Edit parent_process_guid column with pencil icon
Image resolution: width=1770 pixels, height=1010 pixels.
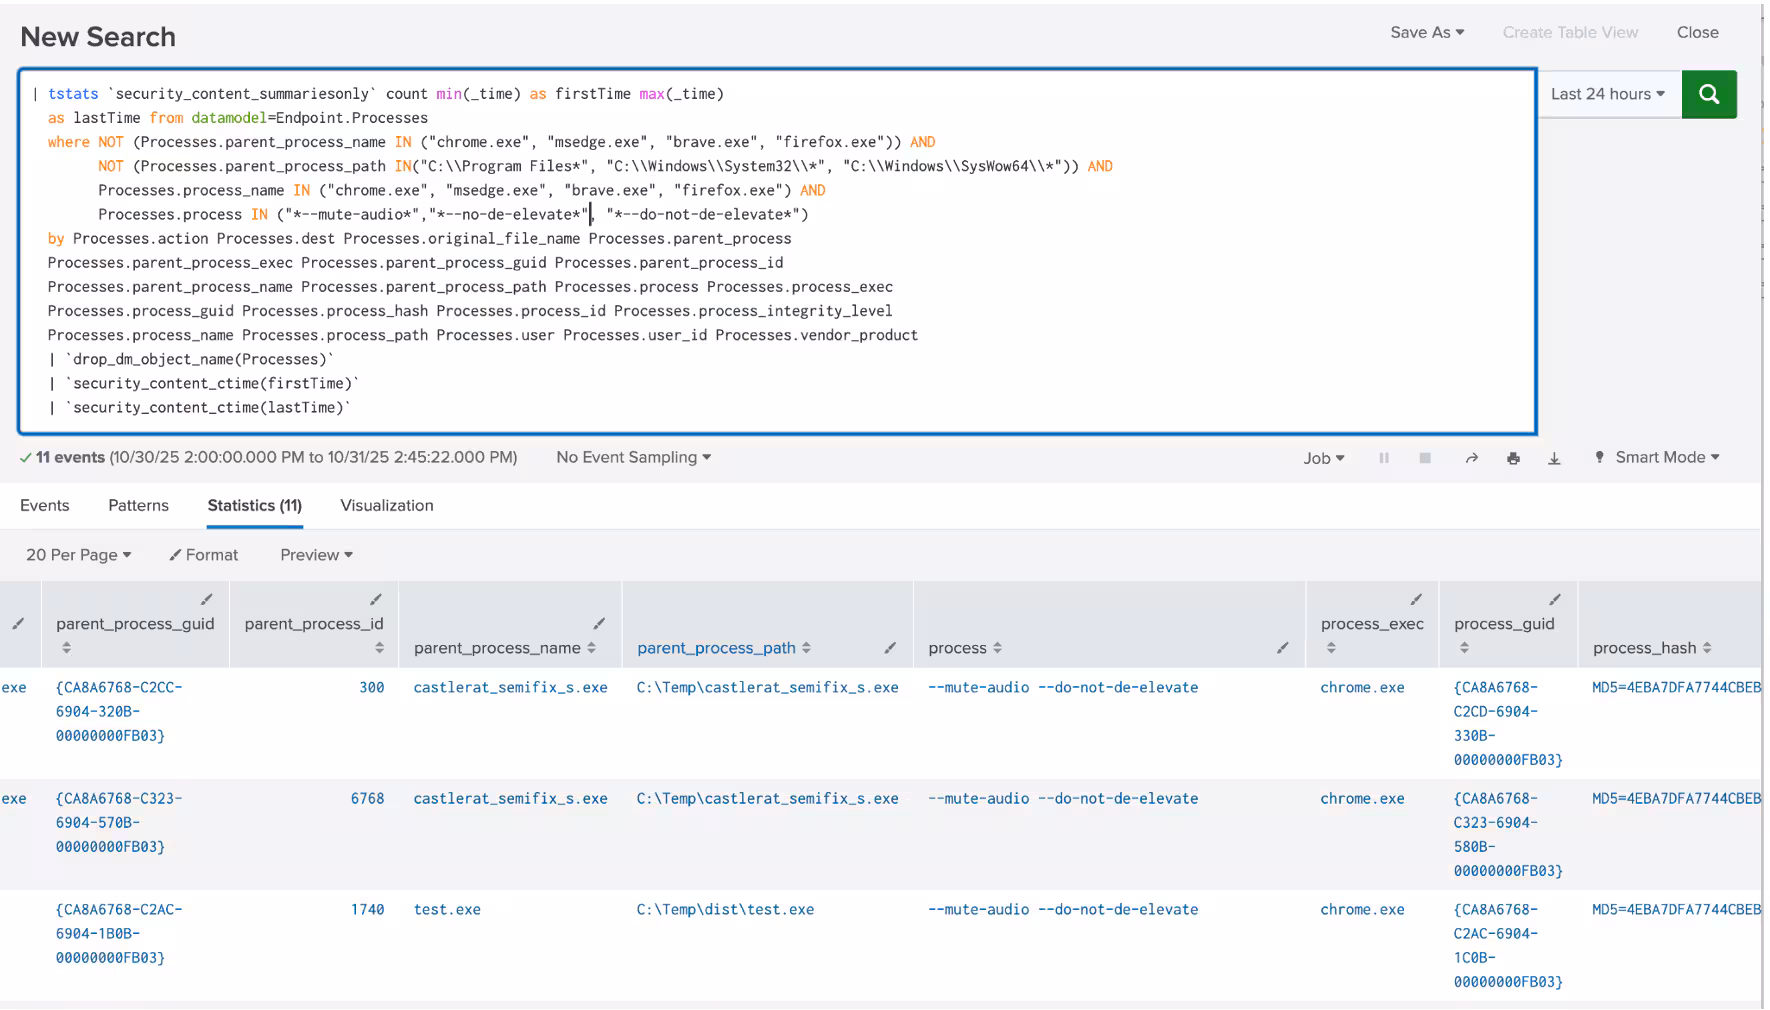[x=206, y=599]
